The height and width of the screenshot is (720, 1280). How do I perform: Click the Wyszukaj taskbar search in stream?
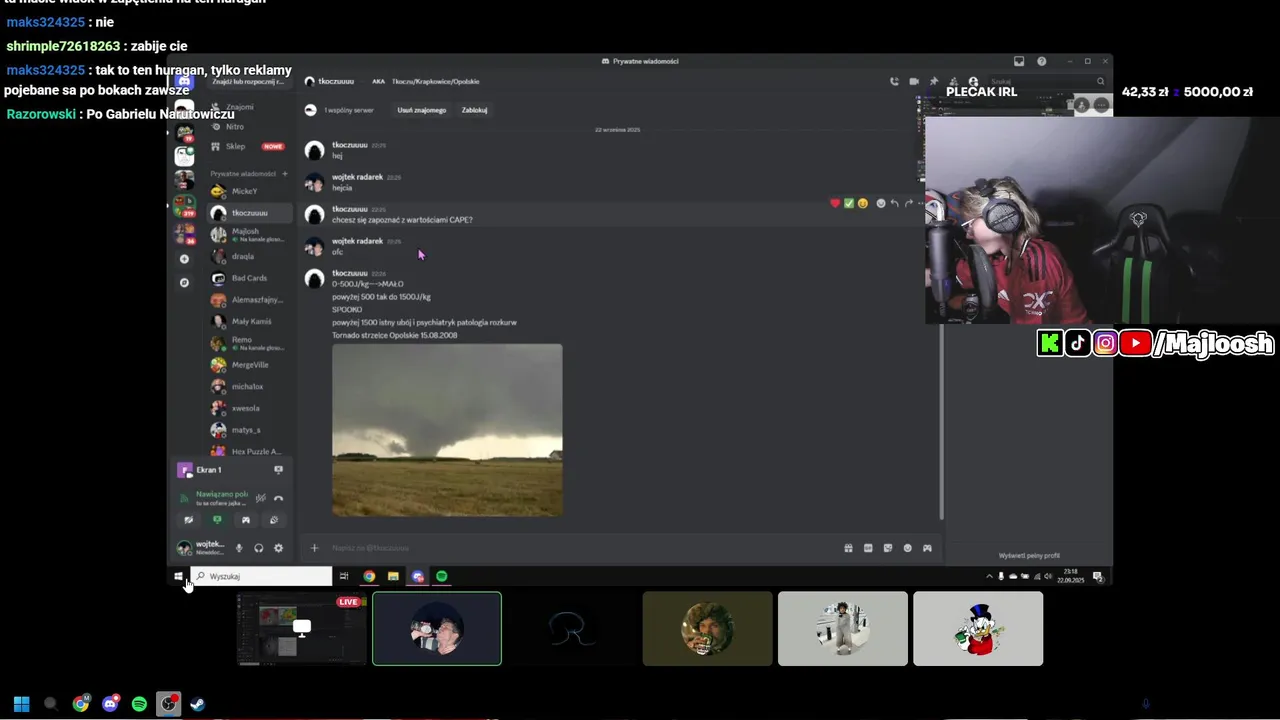tap(261, 576)
